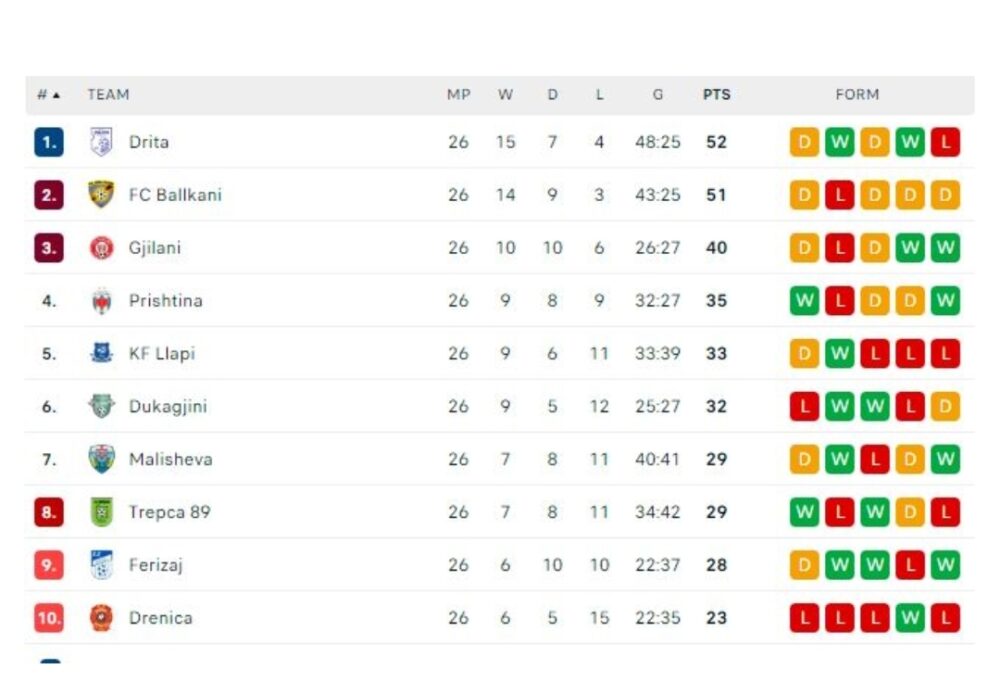
Task: Open the Ferizaj team name link
Action: tap(156, 565)
